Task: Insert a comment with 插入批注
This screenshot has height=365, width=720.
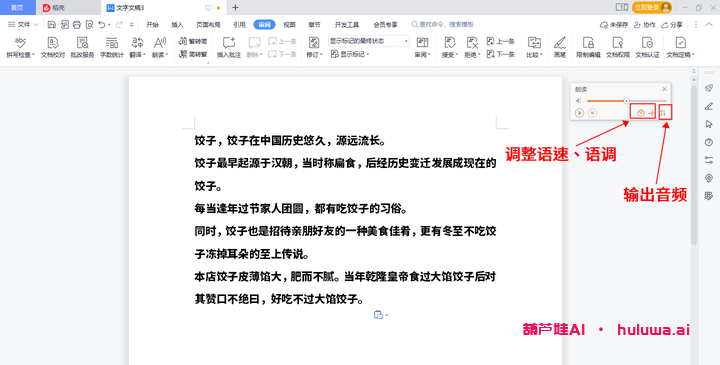Action: click(229, 48)
